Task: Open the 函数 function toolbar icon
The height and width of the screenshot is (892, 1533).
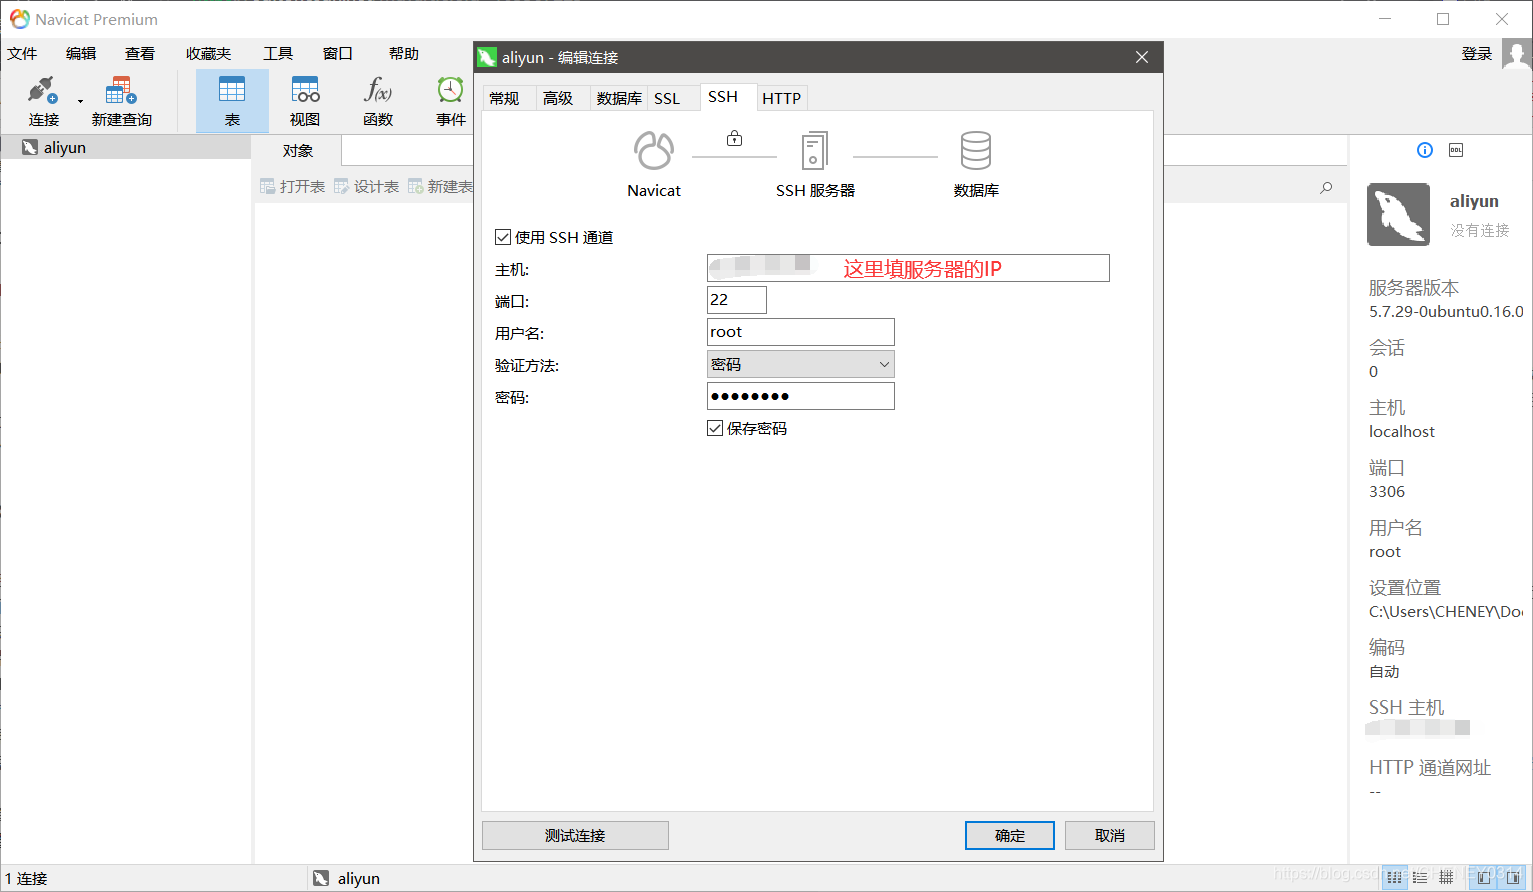Action: coord(378,100)
